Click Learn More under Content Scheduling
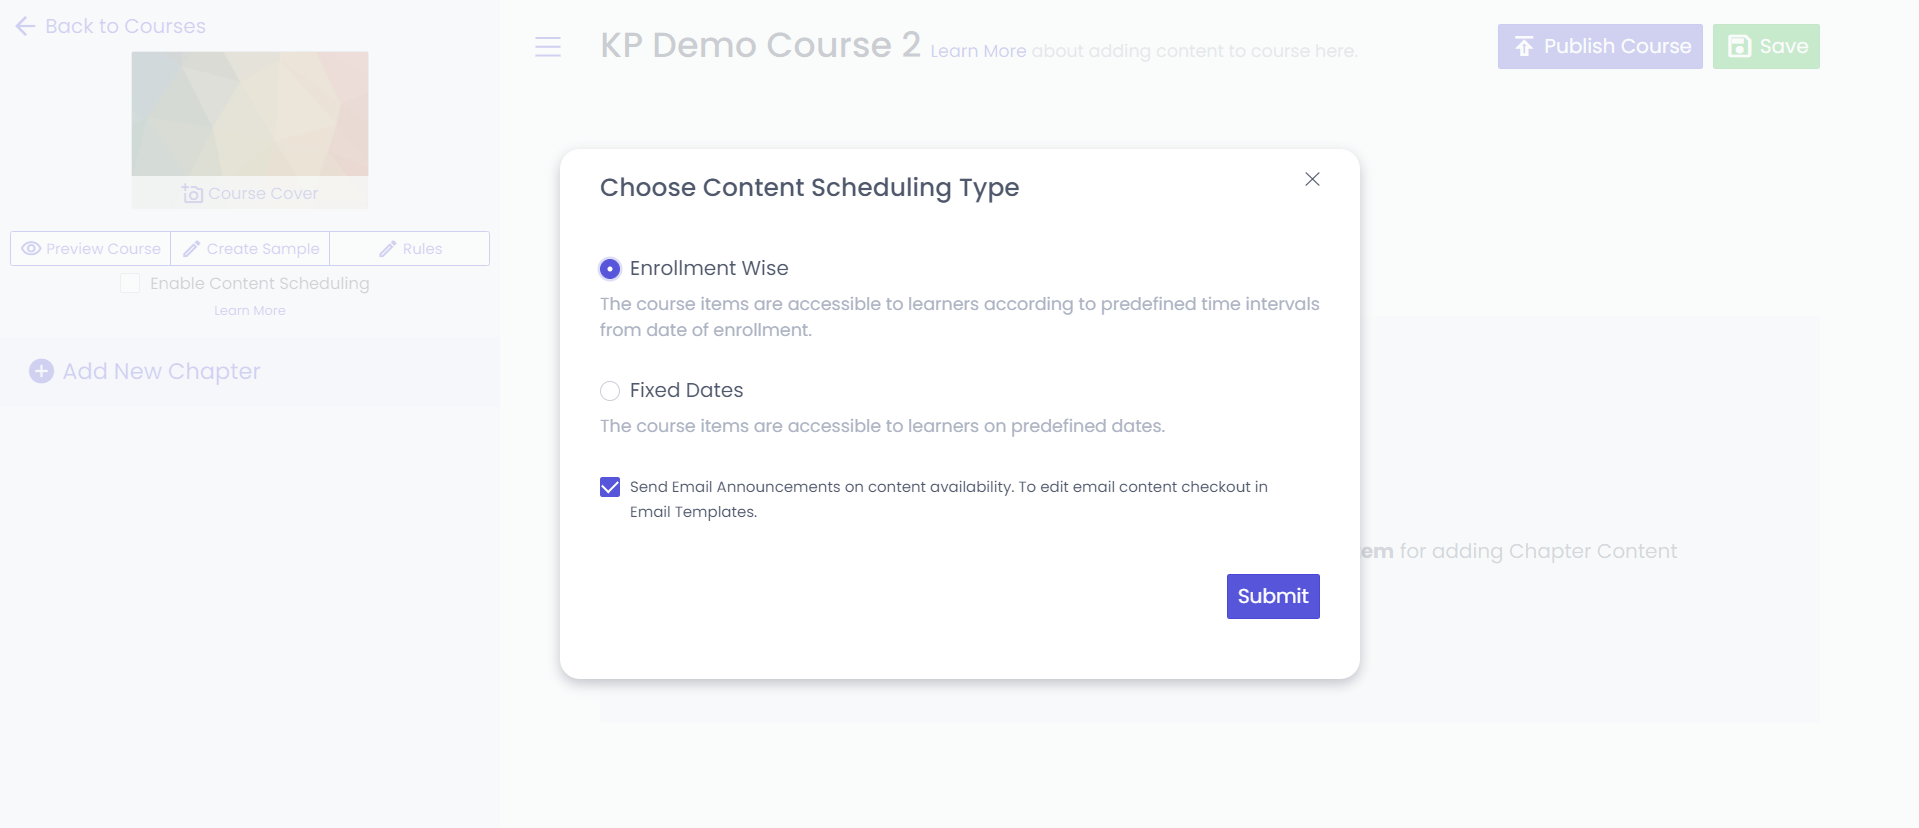Screen dimensions: 1919x828 [250, 311]
